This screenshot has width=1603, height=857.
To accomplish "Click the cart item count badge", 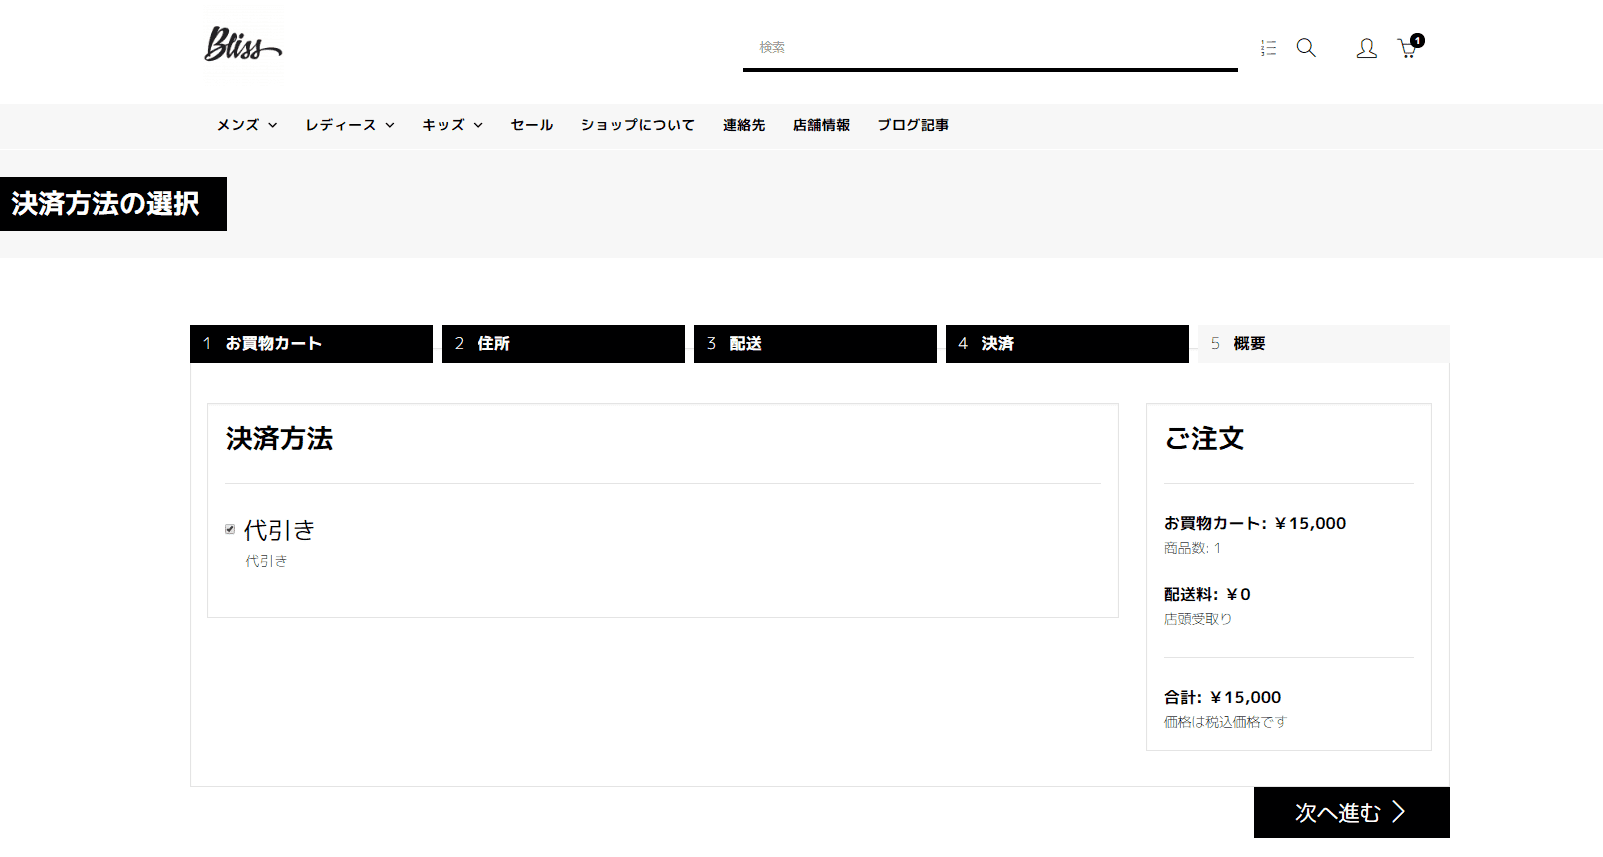I will point(1418,41).
